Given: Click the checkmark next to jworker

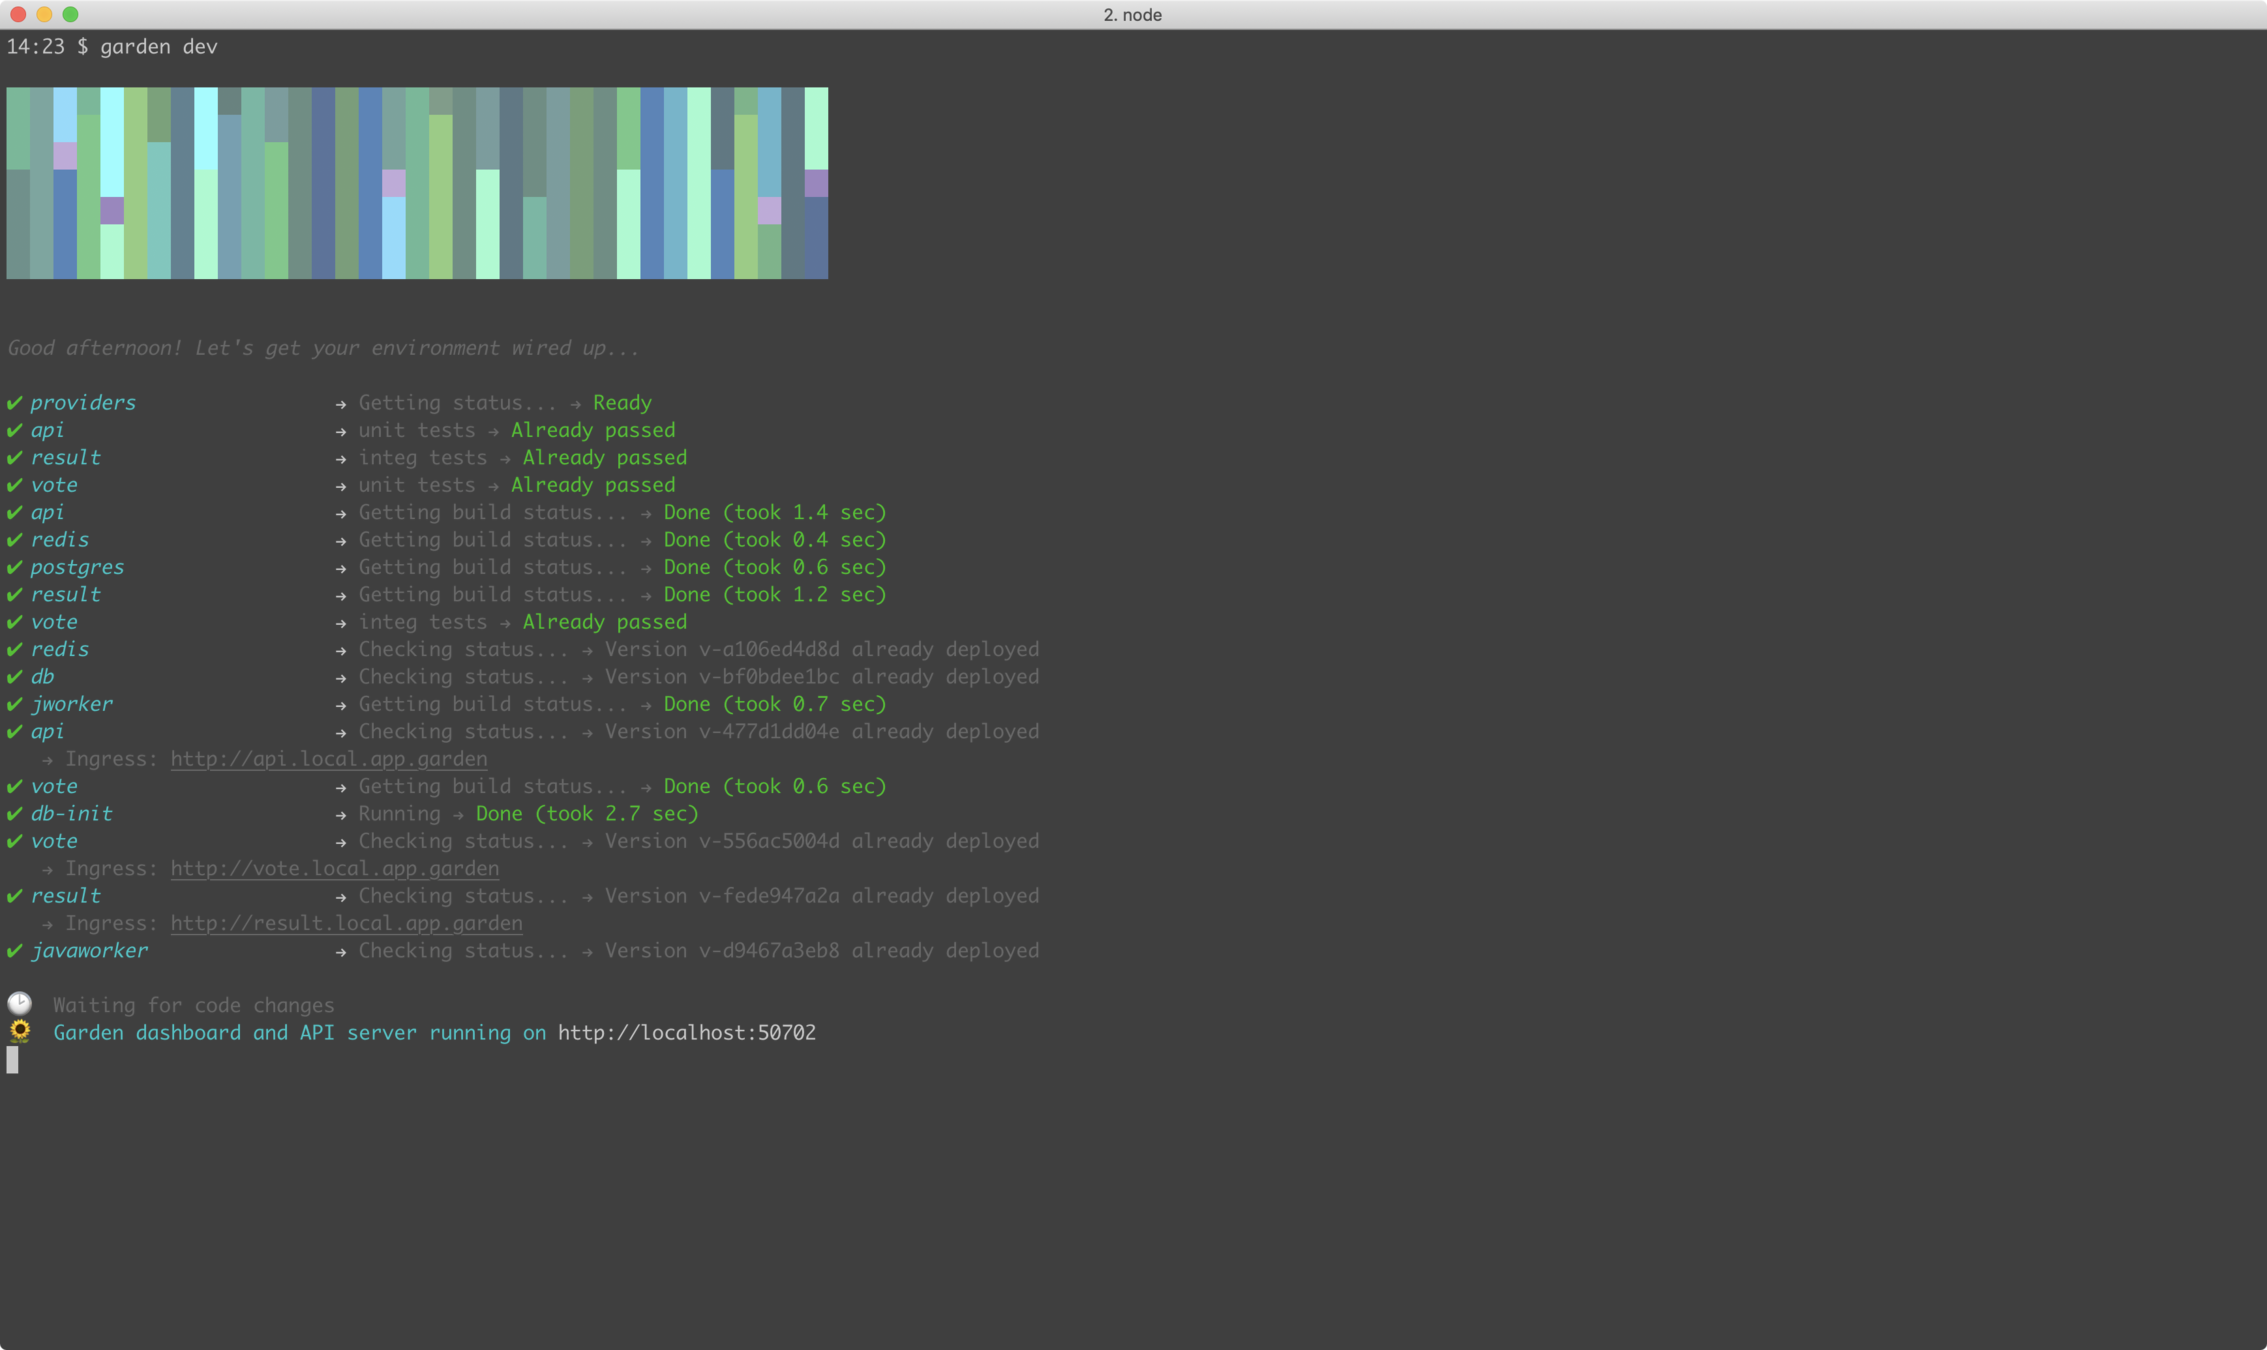Looking at the screenshot, I should (x=14, y=704).
